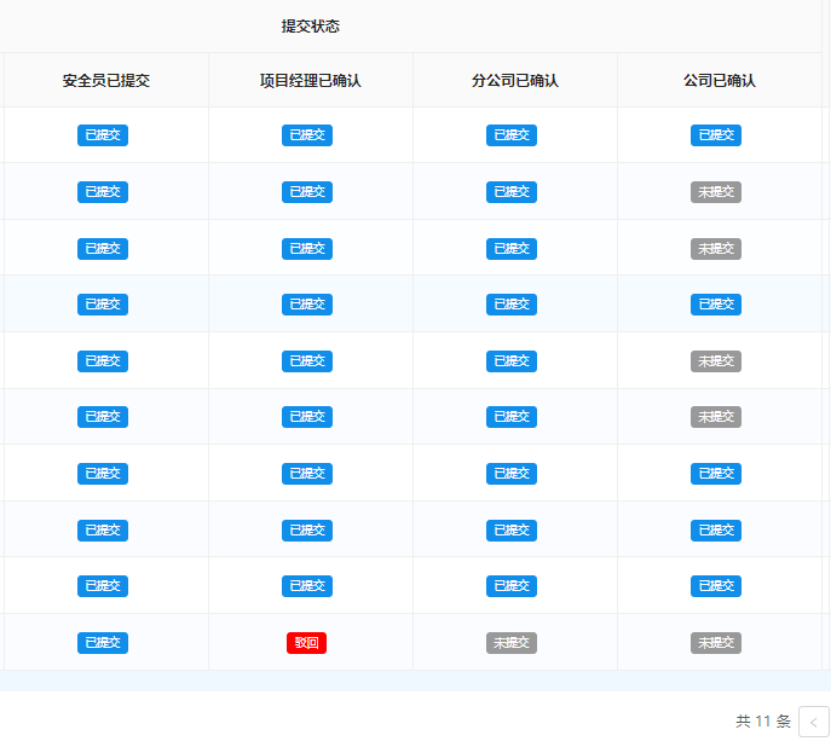
Task: Click fifth row's 未提交 badge under 公司已确认
Action: pos(715,361)
